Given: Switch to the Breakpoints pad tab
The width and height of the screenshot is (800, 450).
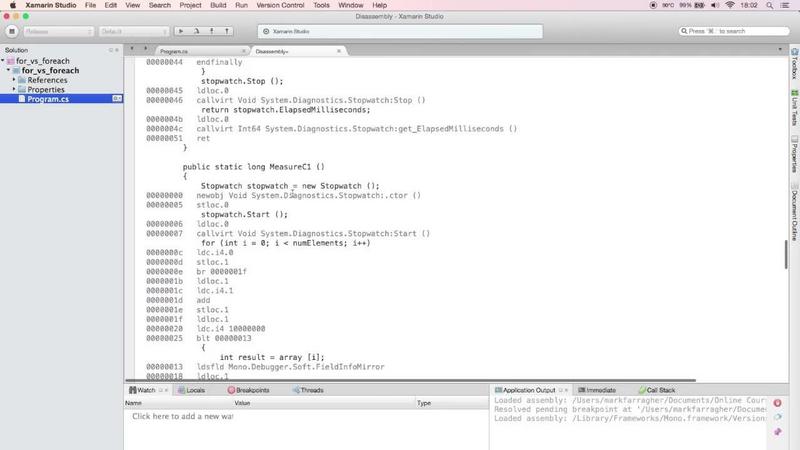Looking at the screenshot, I should click(248, 390).
